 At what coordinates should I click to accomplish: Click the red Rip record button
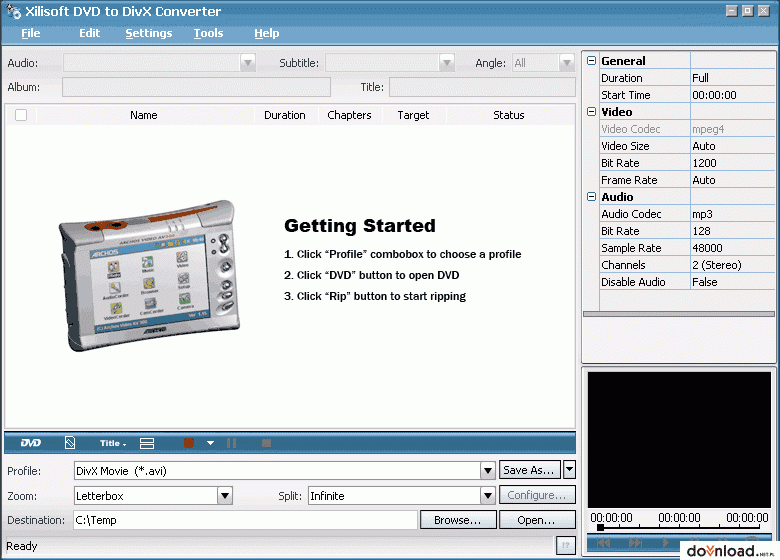189,443
